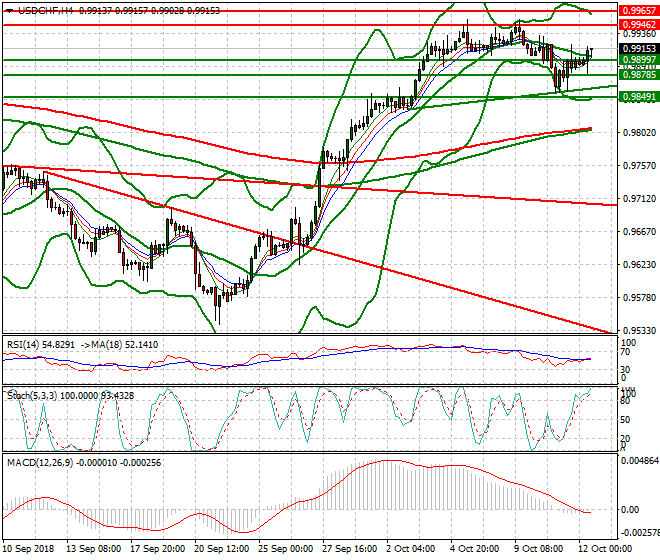Click the current price label 0.99153
This screenshot has height=560, width=660.
coord(639,49)
